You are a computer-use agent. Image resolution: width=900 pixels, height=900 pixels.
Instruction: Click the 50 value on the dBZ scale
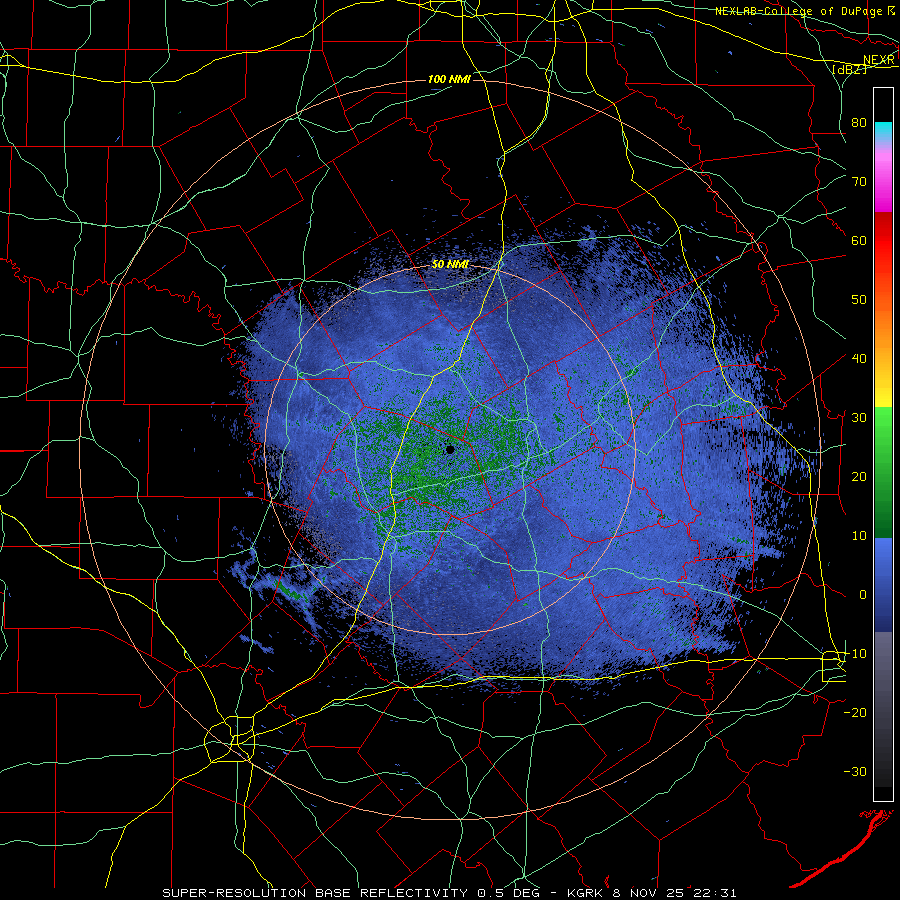coord(859,300)
